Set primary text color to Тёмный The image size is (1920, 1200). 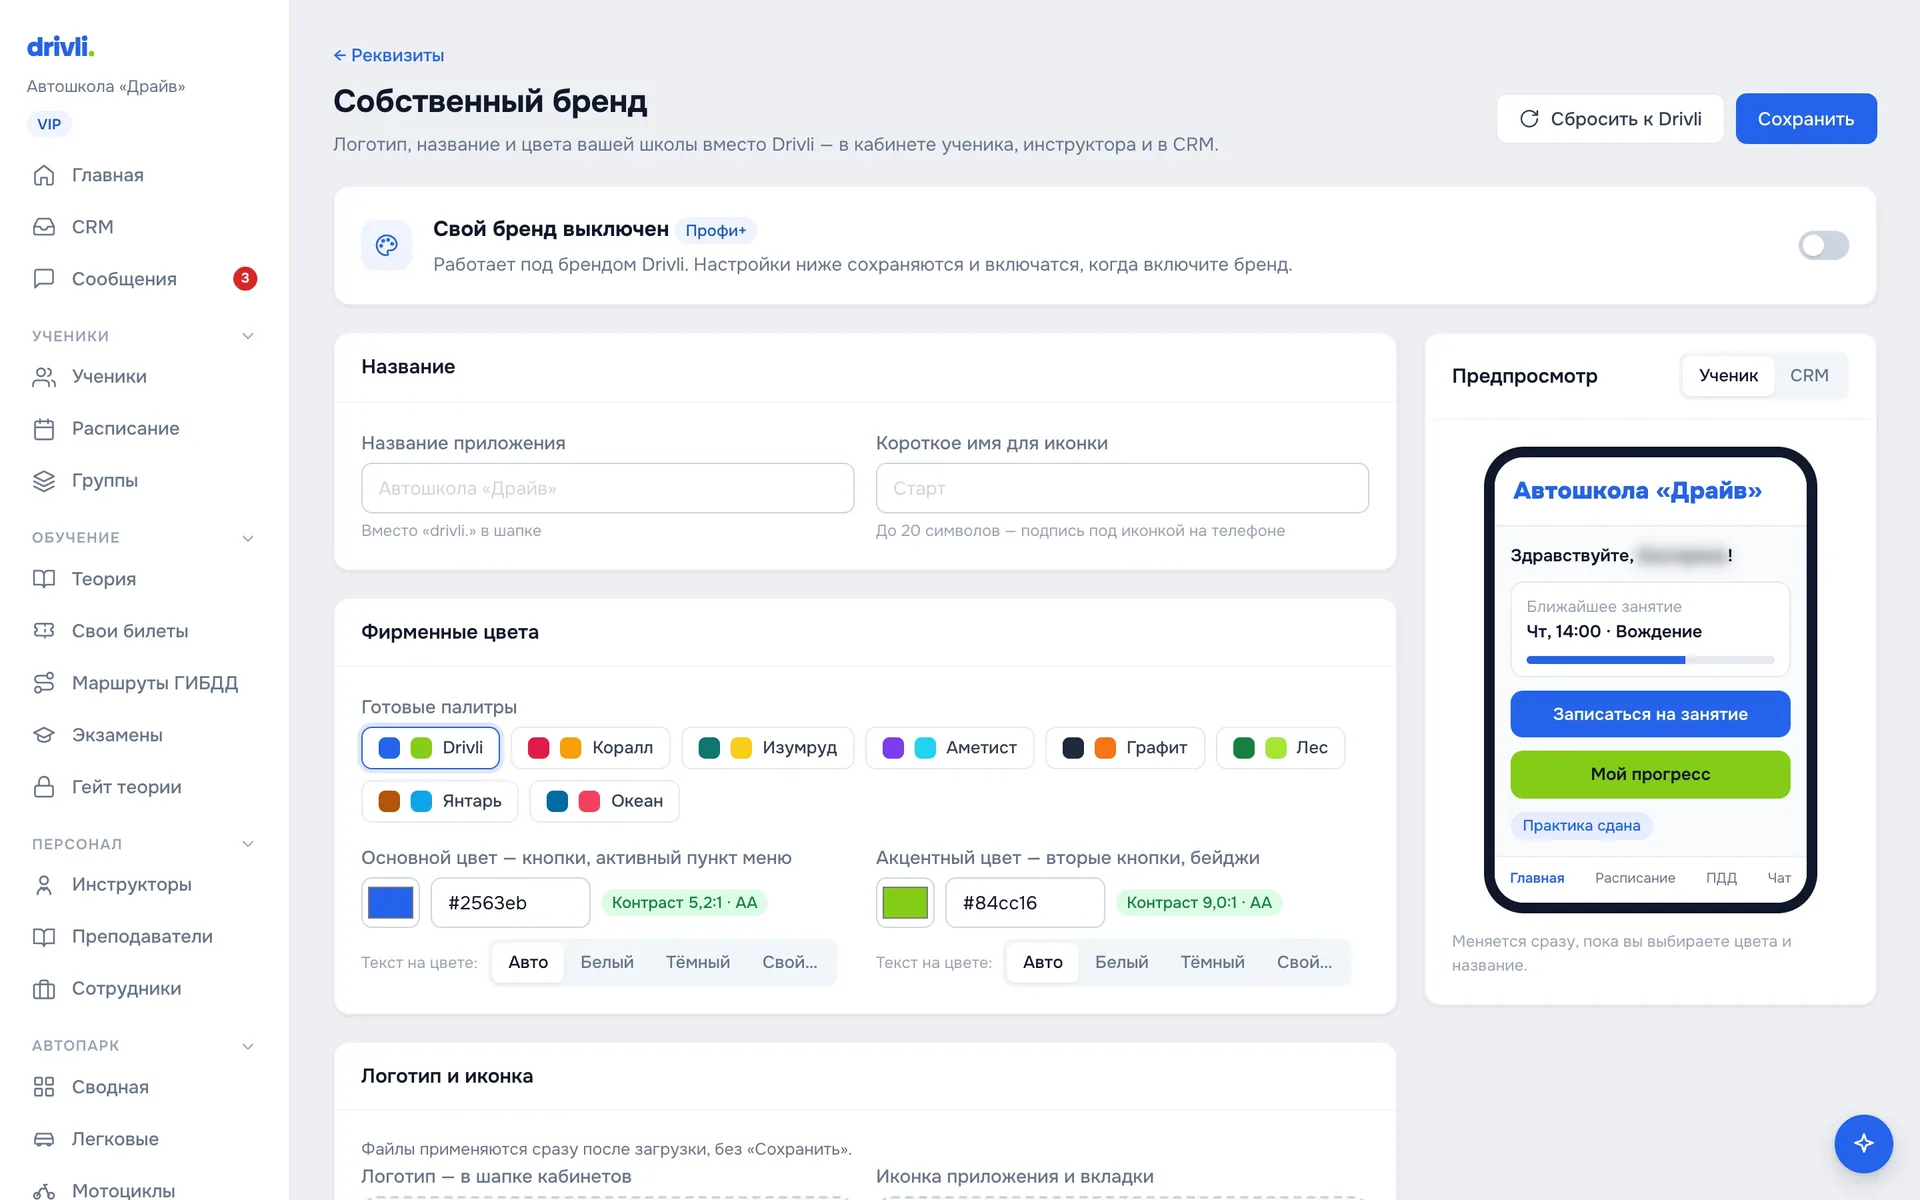tap(698, 962)
